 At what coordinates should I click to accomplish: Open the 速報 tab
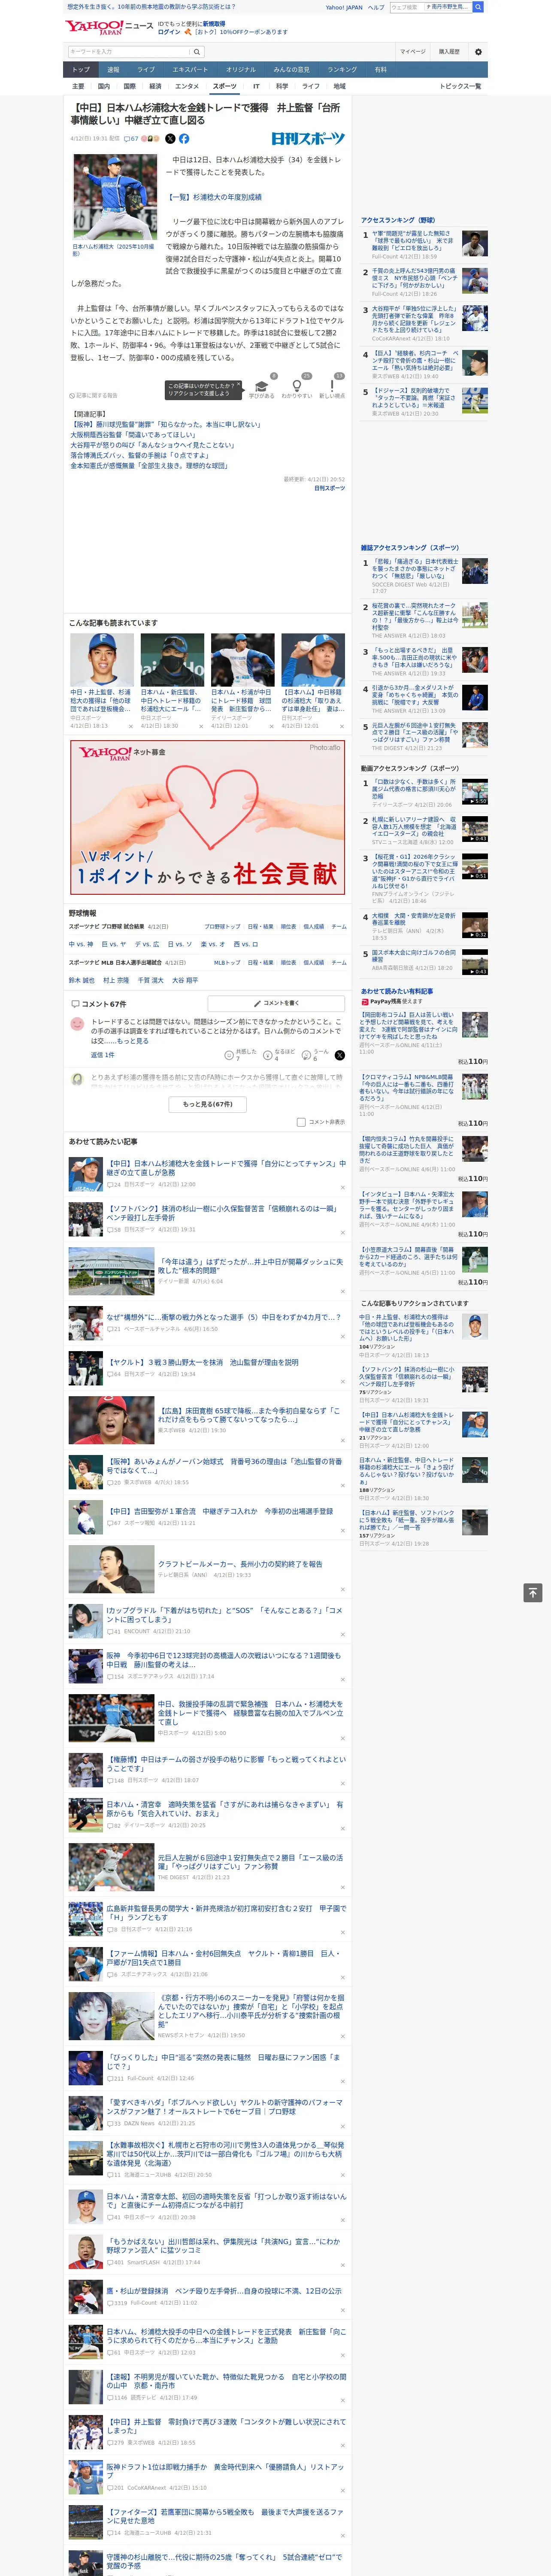tap(113, 70)
